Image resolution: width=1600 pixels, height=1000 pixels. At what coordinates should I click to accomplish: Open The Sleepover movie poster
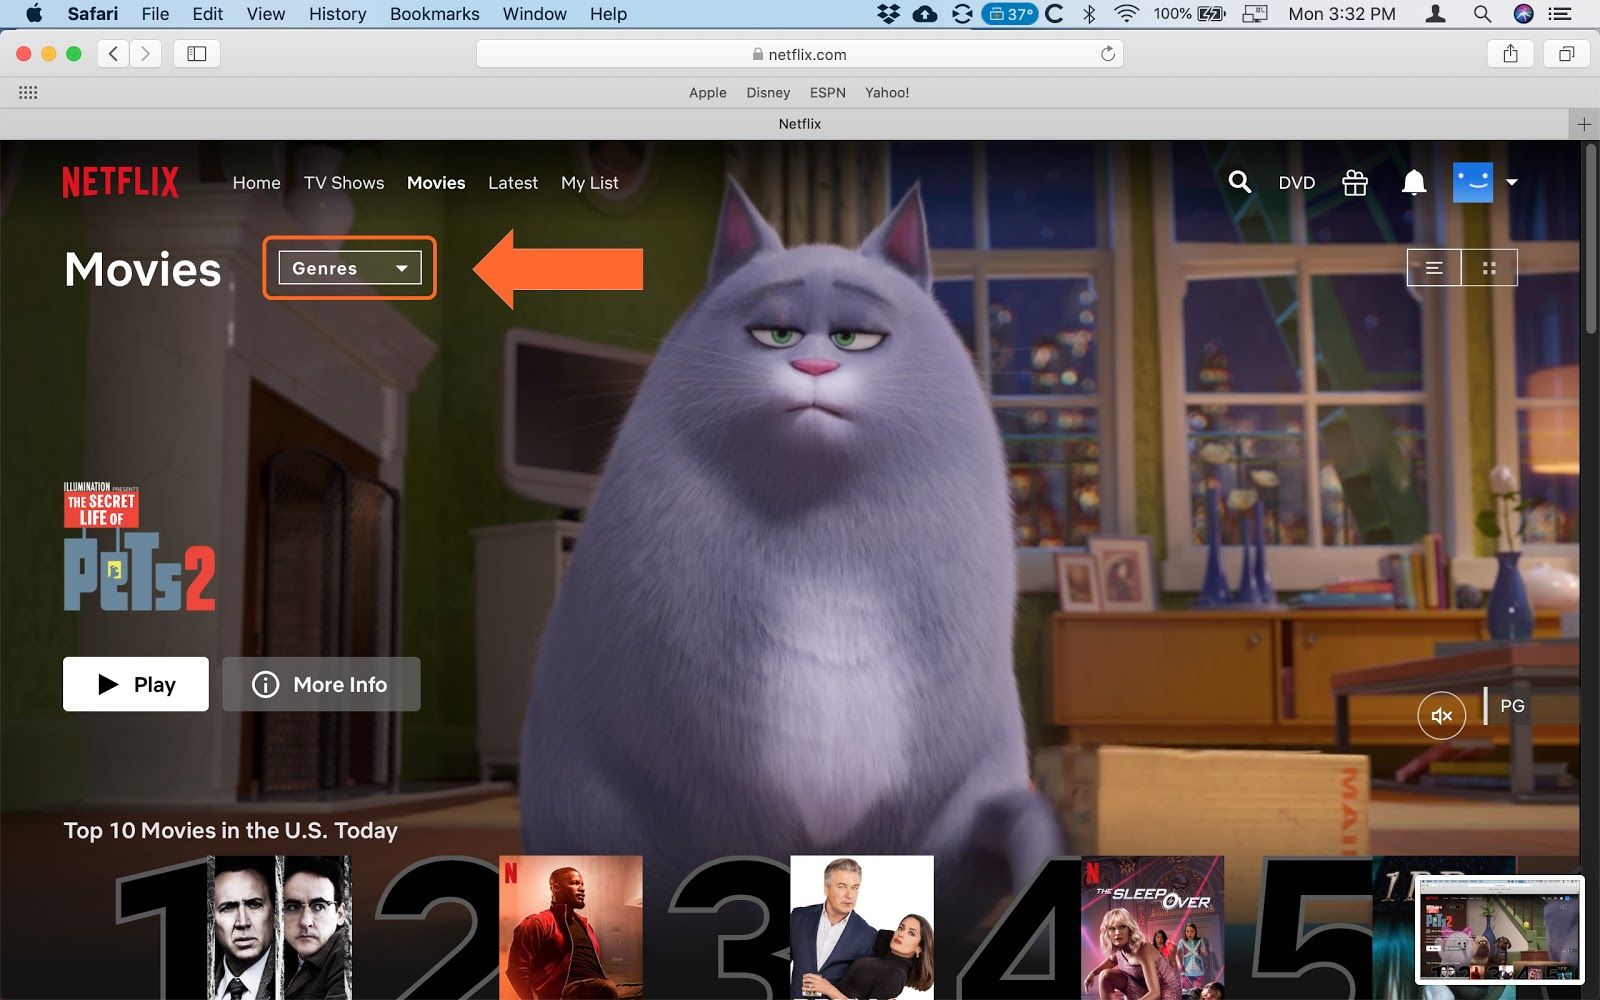[x=1153, y=927]
